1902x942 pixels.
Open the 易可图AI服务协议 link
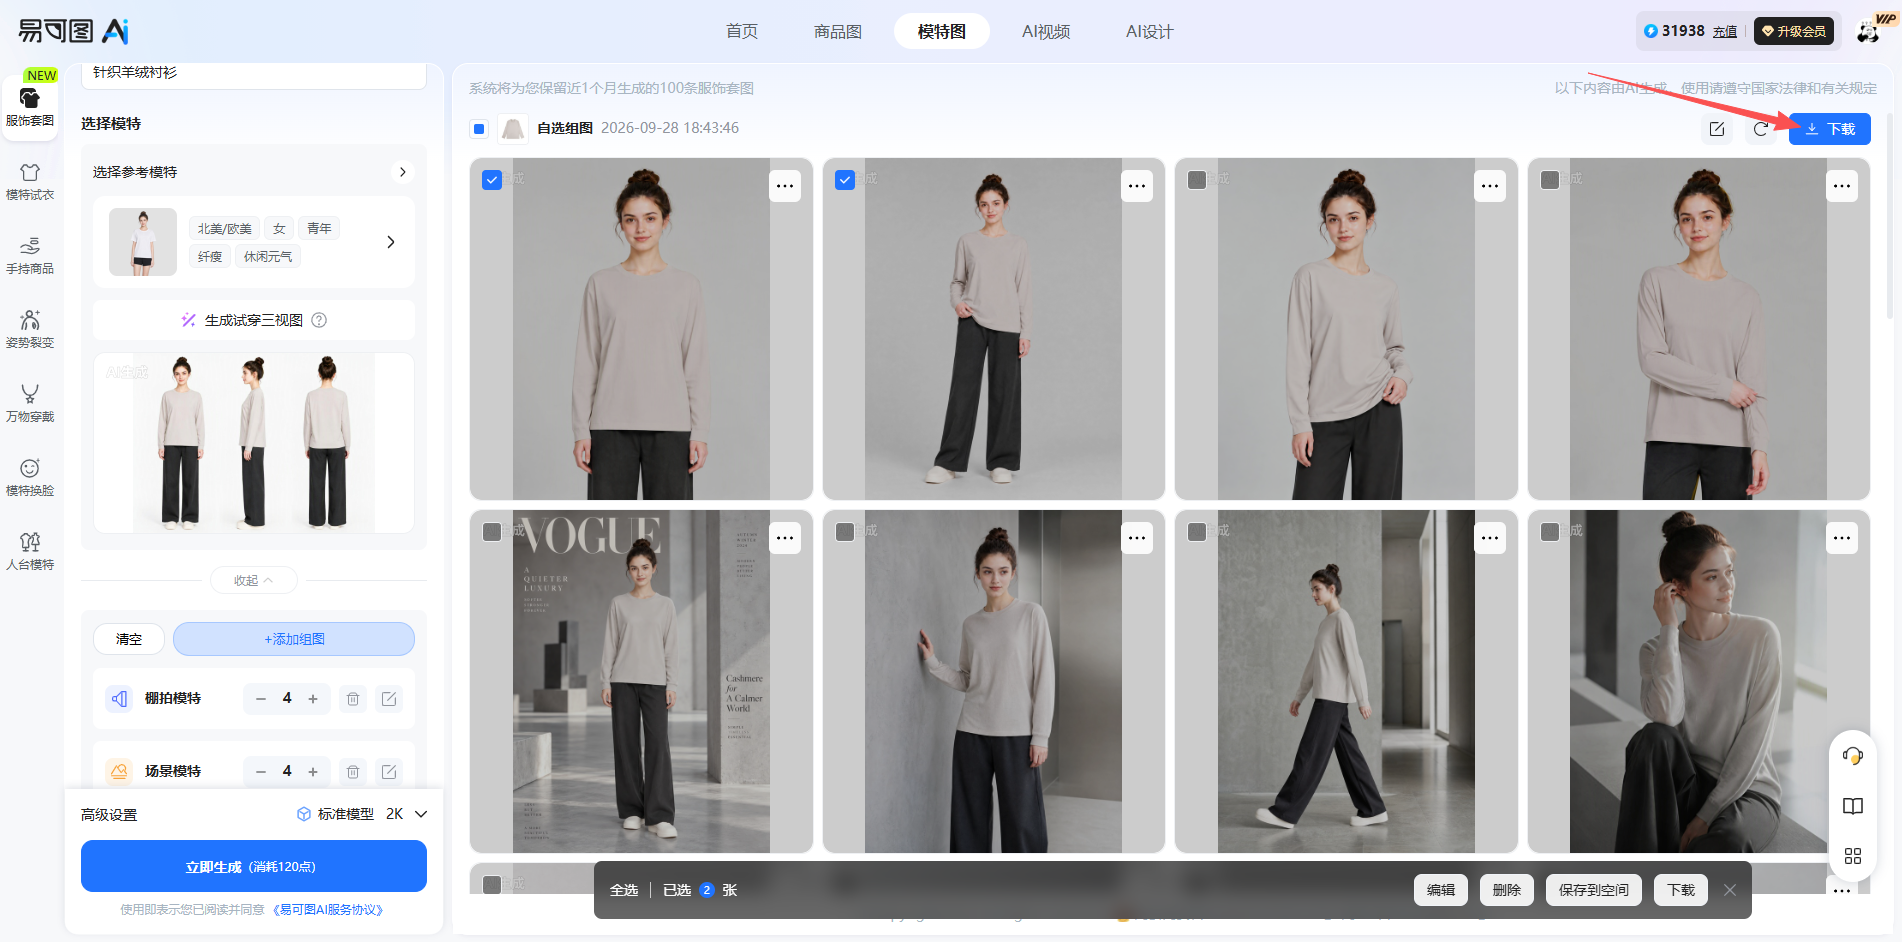[x=328, y=910]
